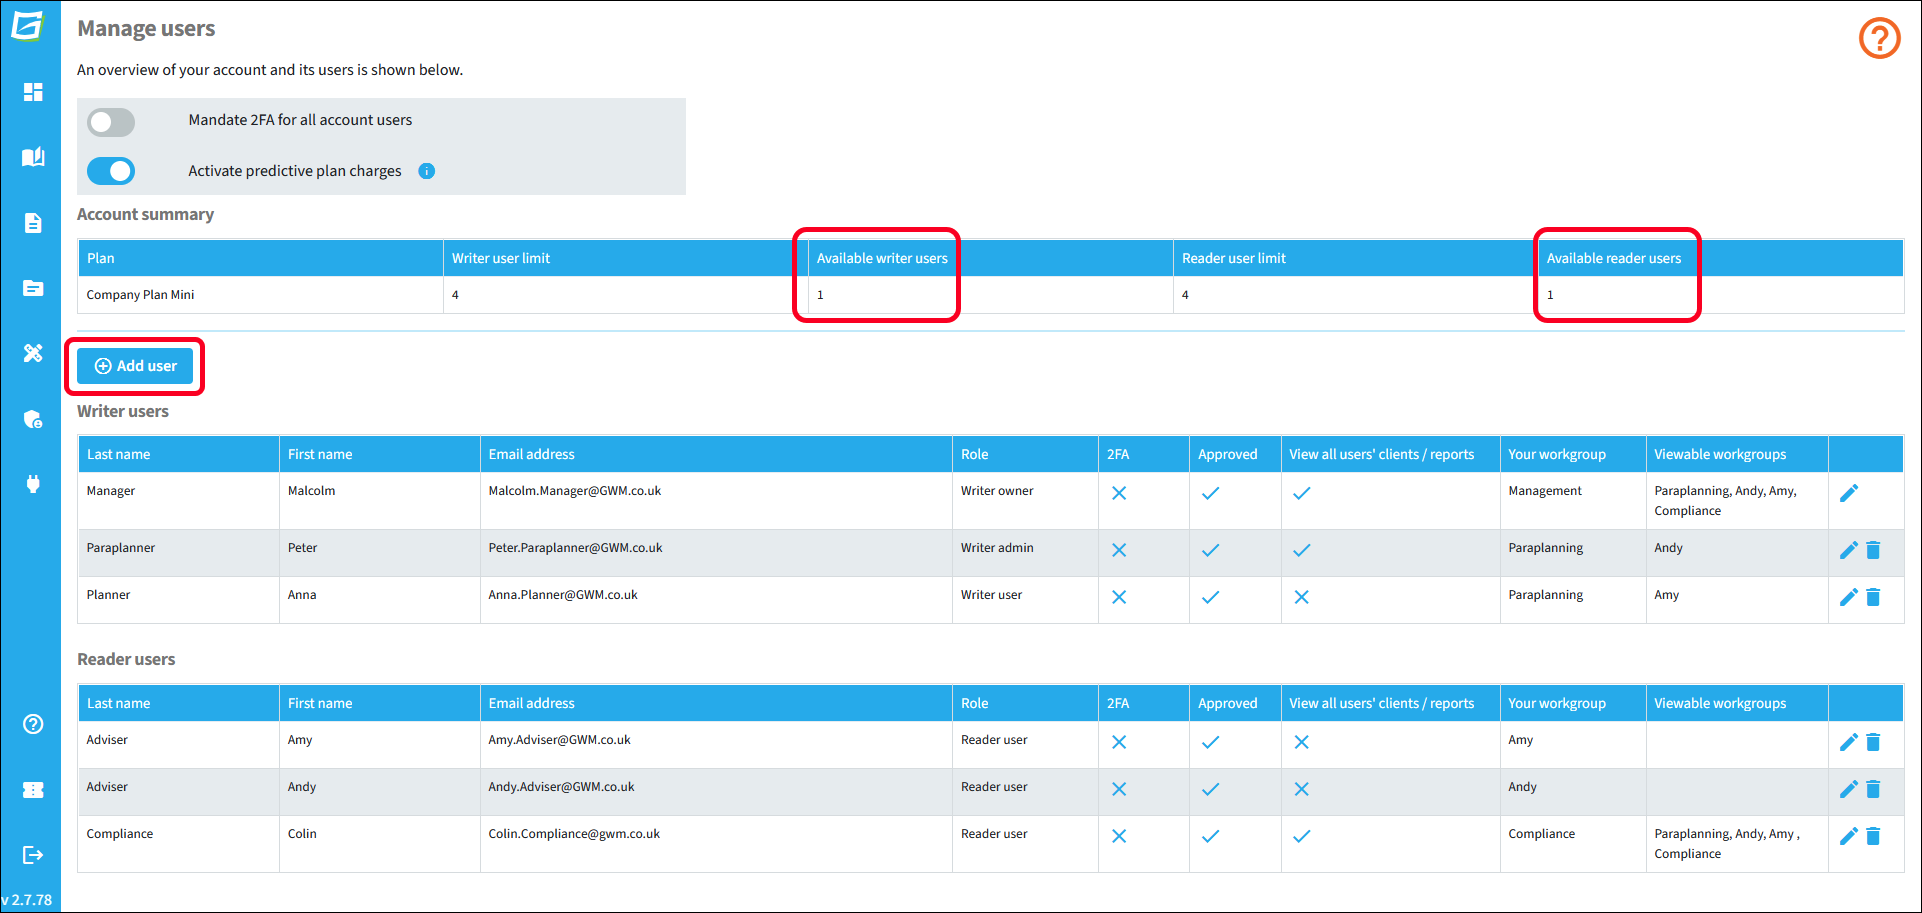Open the plug integrations icon in the sidebar
The image size is (1922, 913).
pos(33,484)
